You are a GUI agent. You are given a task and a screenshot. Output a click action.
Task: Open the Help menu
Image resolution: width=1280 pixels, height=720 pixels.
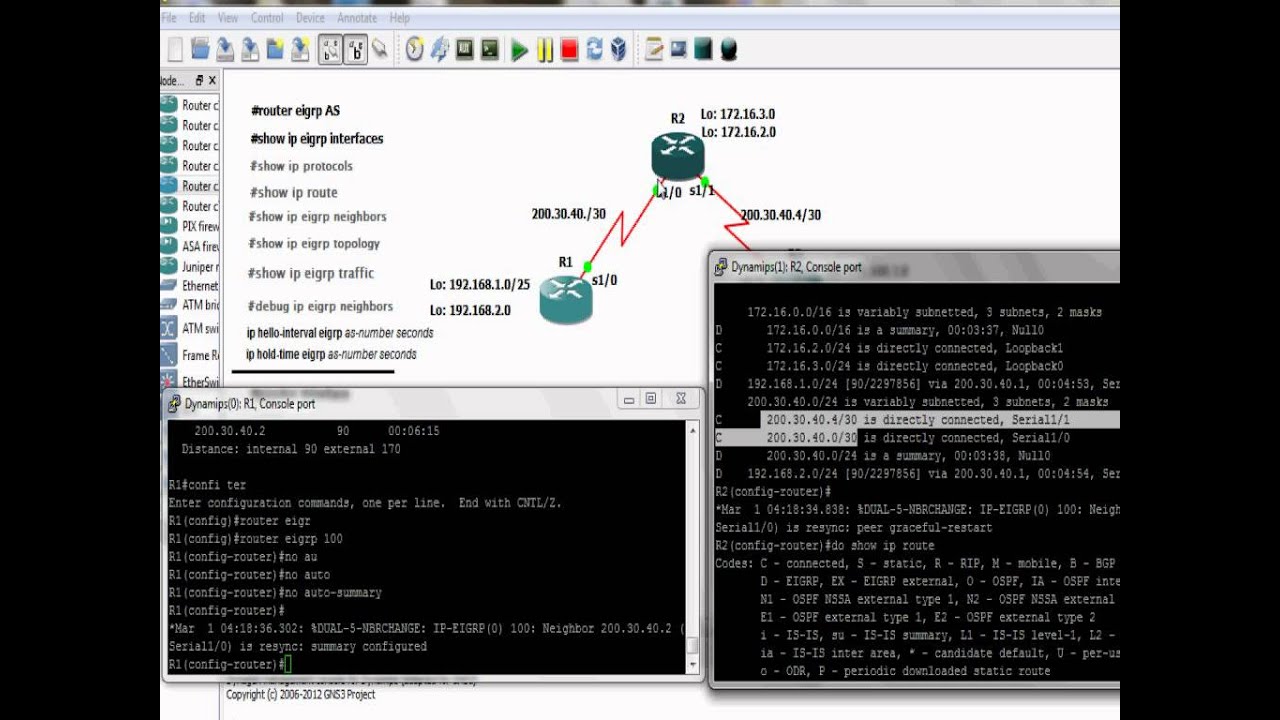(x=400, y=18)
